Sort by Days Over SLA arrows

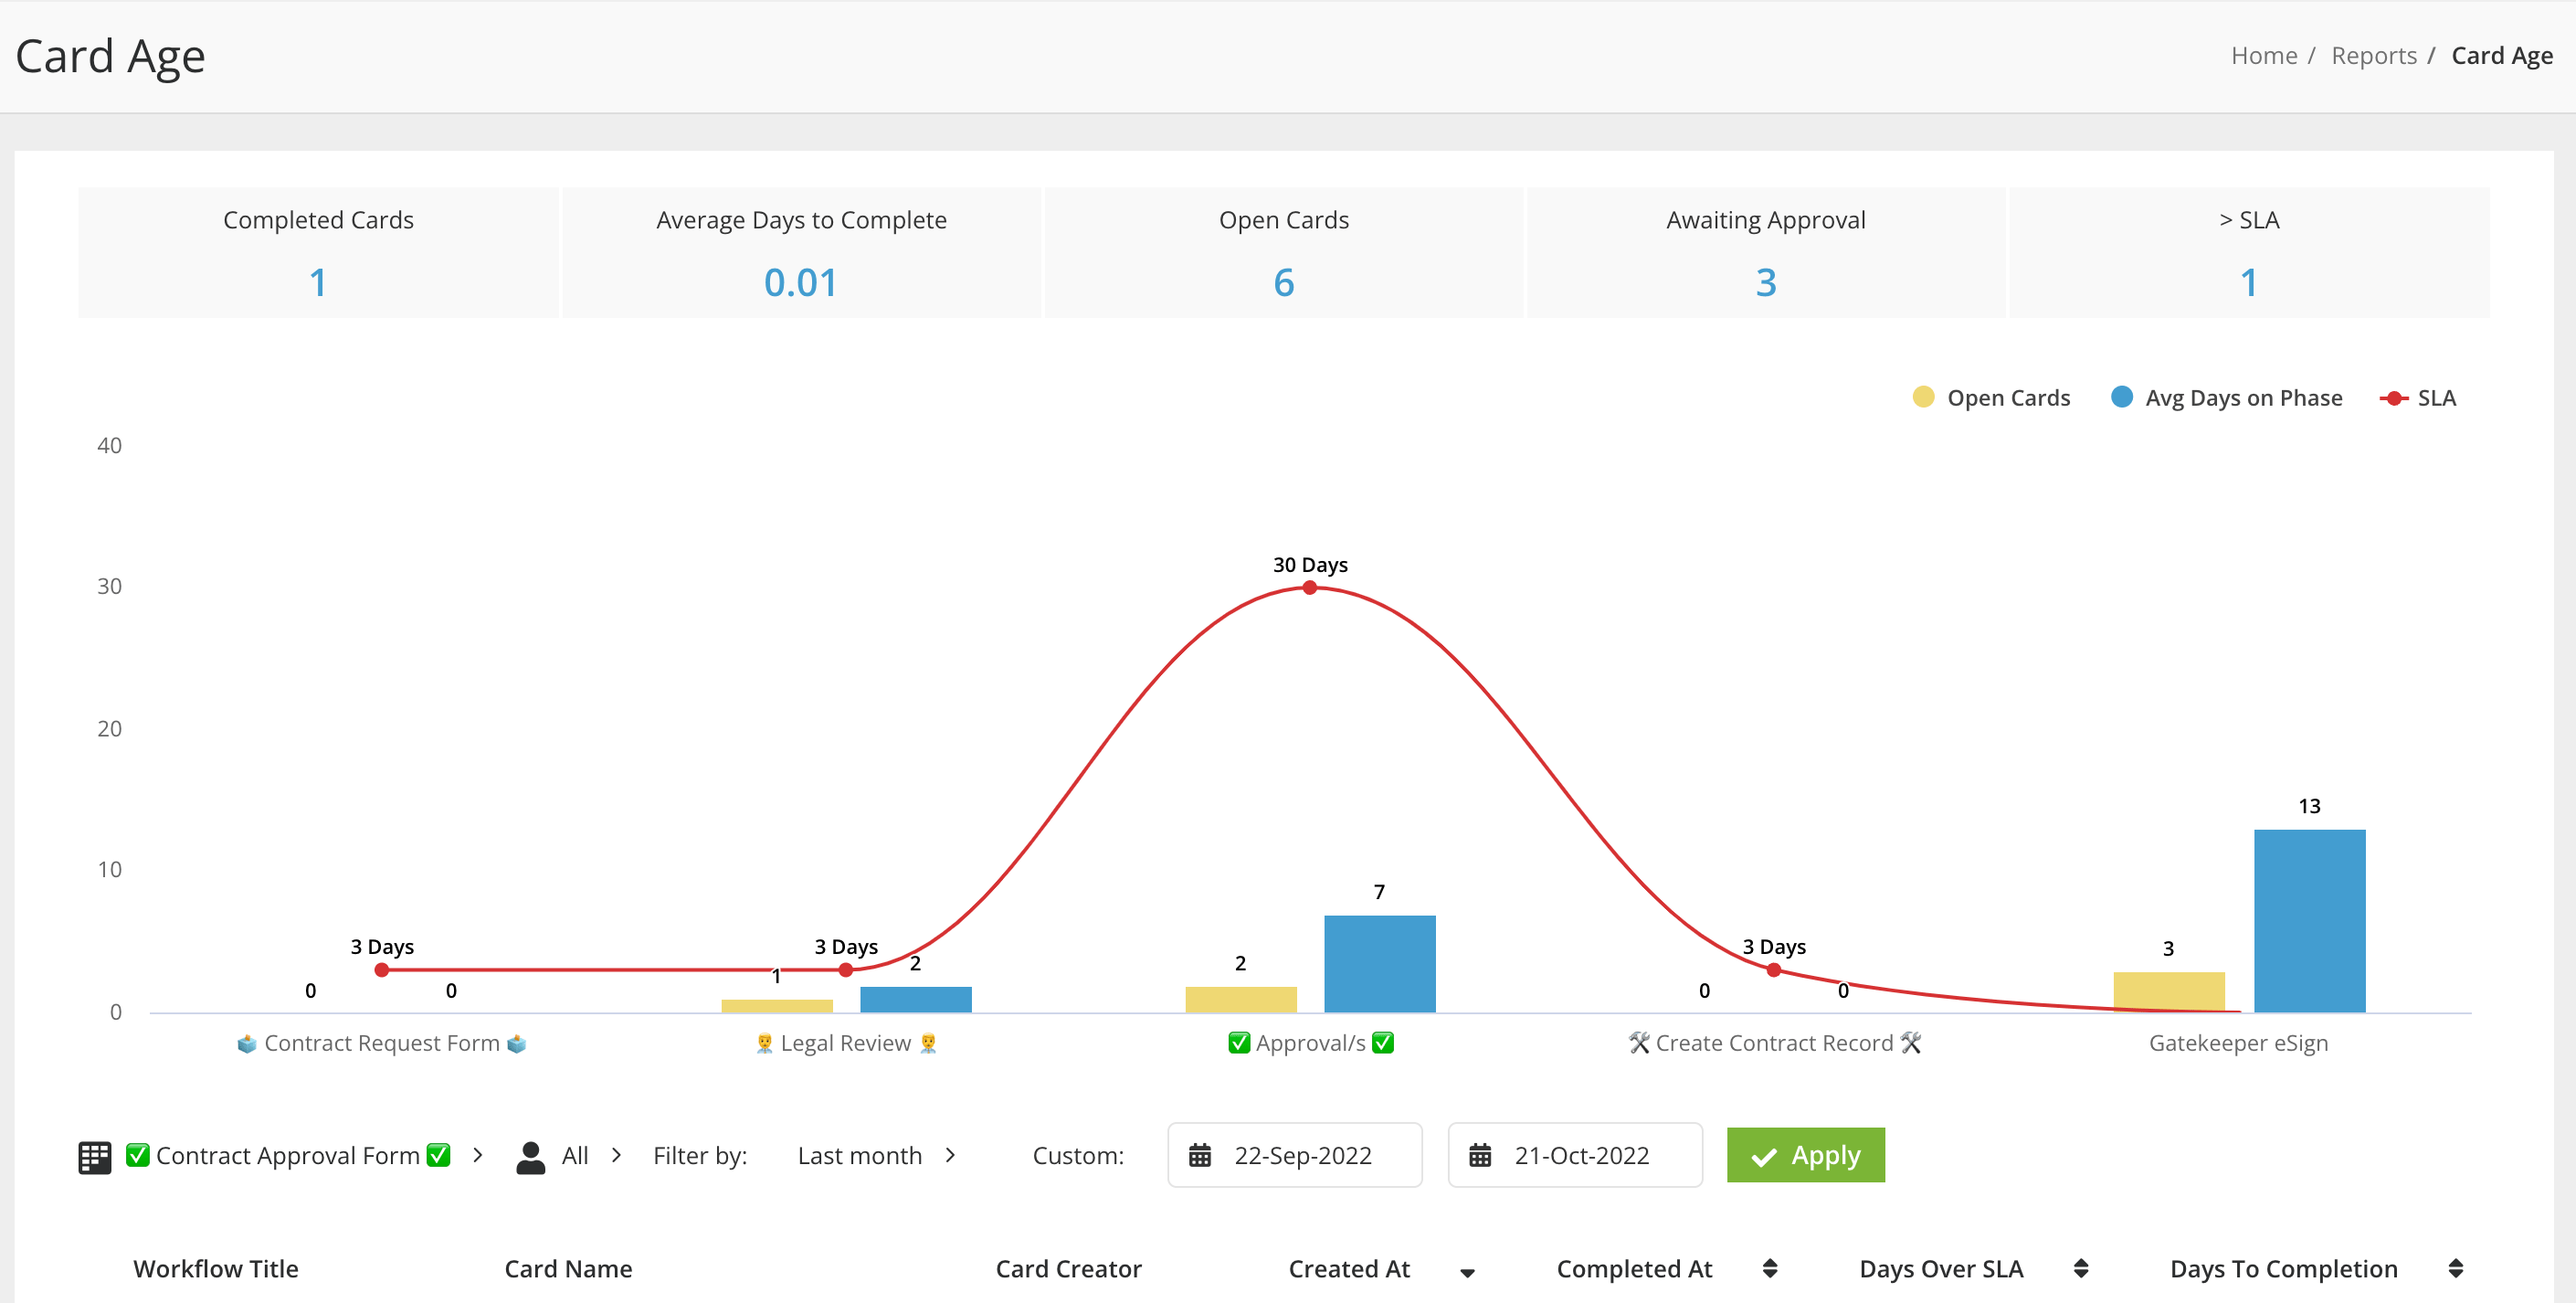[x=2080, y=1268]
